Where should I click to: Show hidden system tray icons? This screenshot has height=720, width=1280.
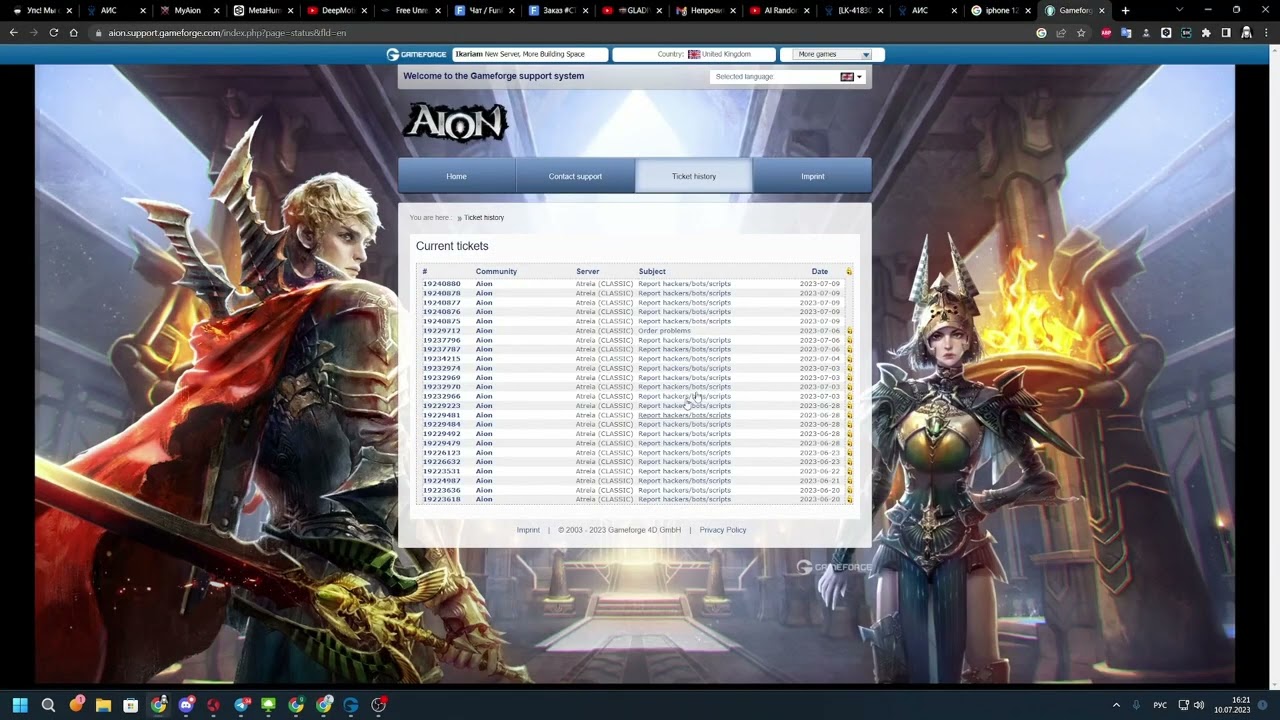tap(1116, 705)
